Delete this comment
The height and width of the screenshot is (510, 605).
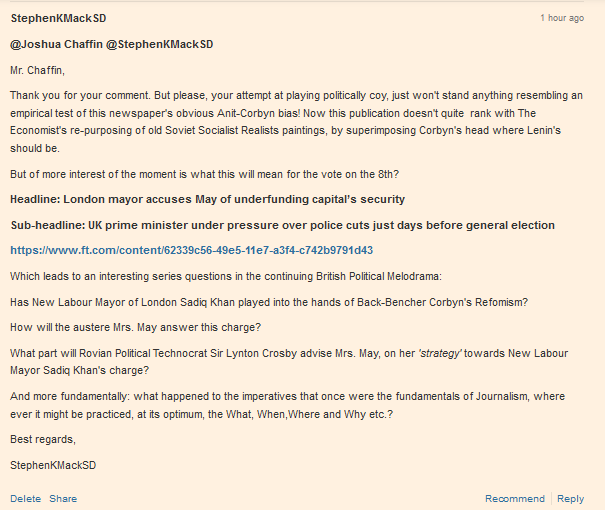pyautogui.click(x=26, y=498)
